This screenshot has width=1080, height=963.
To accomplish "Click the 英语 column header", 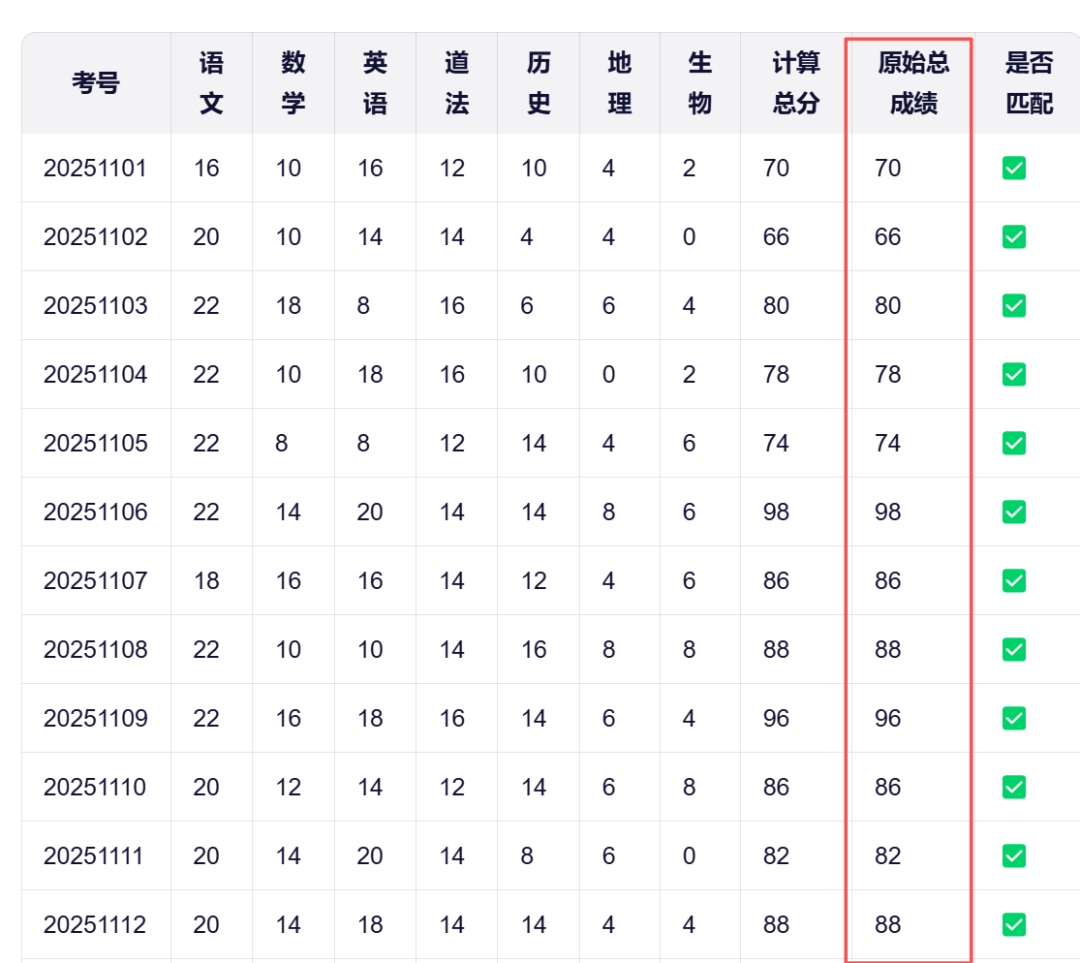I will coord(375,83).
